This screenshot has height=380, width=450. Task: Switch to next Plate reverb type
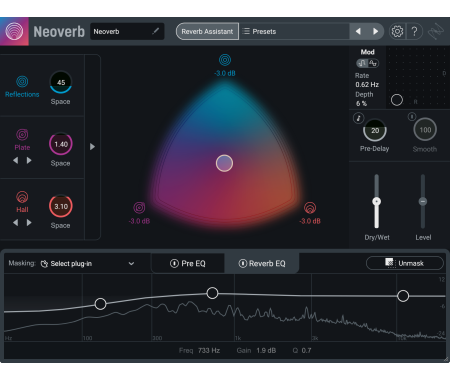(x=29, y=160)
